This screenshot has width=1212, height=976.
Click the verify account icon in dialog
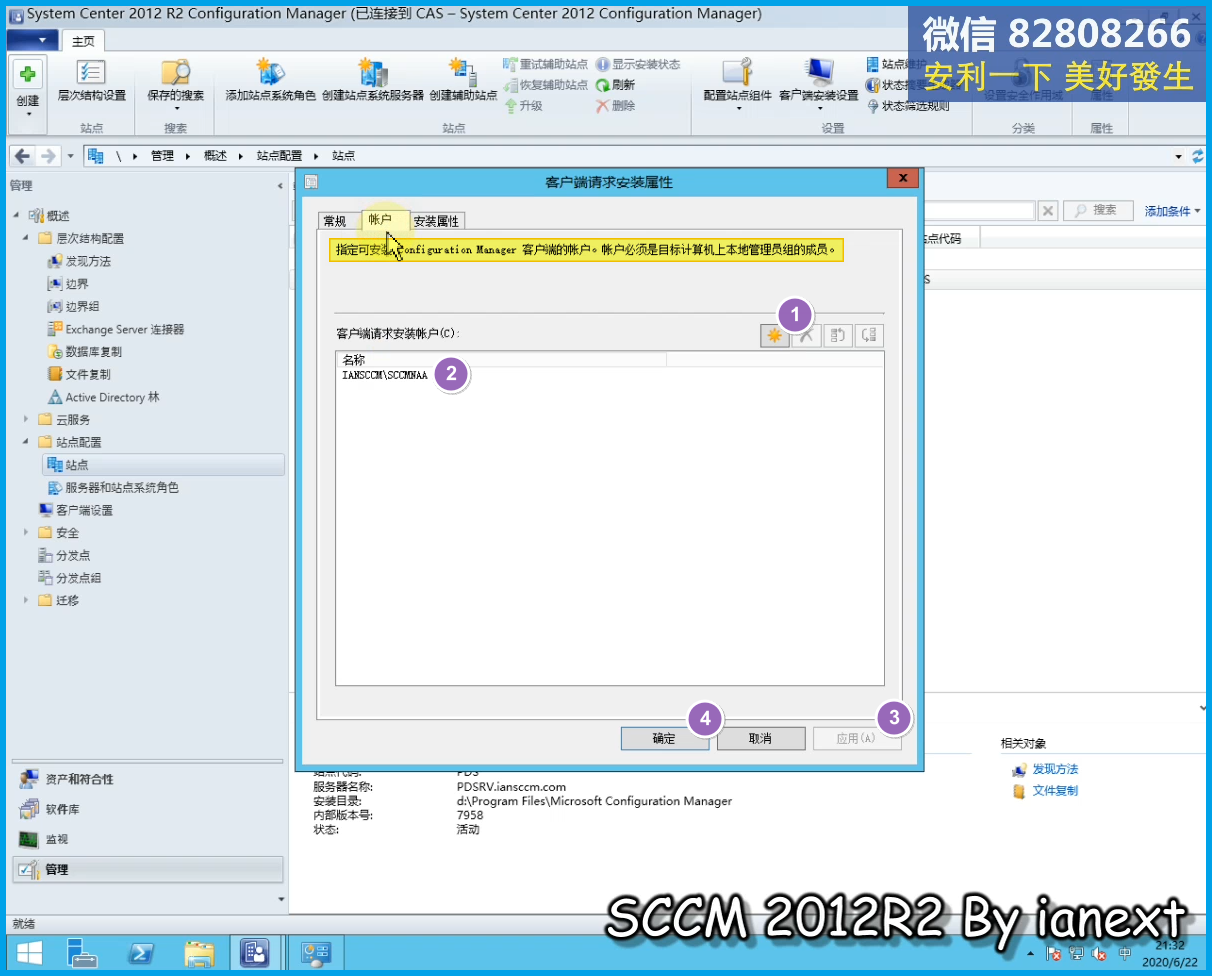pyautogui.click(x=869, y=336)
